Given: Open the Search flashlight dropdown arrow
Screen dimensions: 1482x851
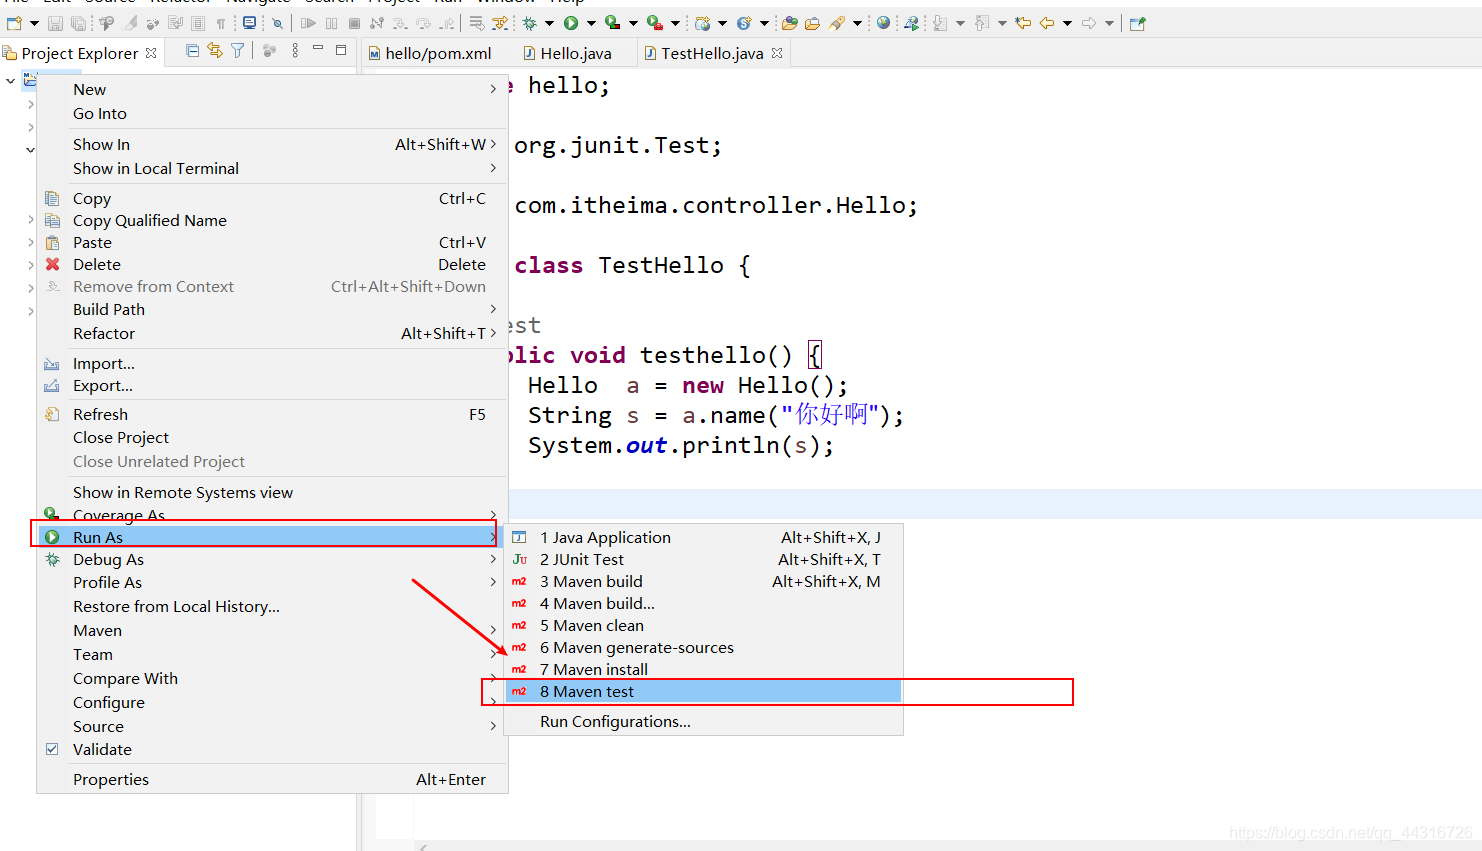Looking at the screenshot, I should (x=857, y=23).
